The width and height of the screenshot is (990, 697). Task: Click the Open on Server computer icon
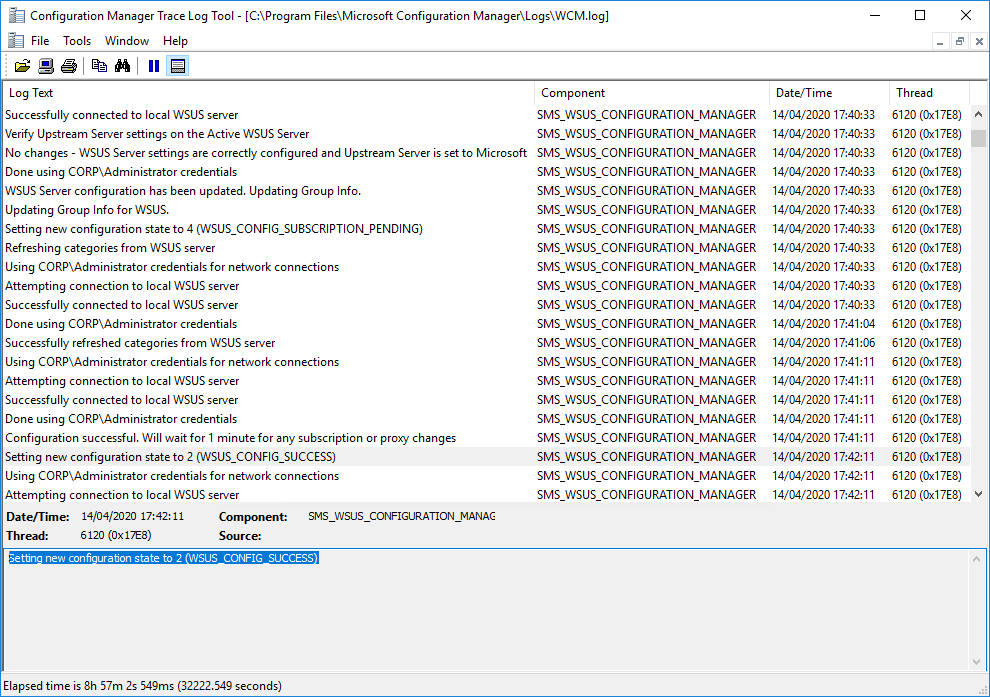(46, 66)
